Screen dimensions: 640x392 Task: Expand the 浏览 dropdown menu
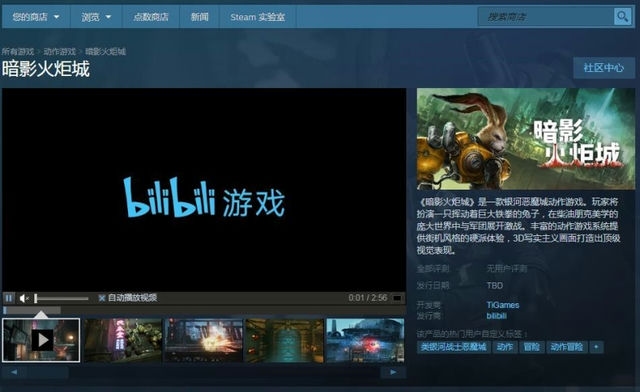click(x=96, y=17)
